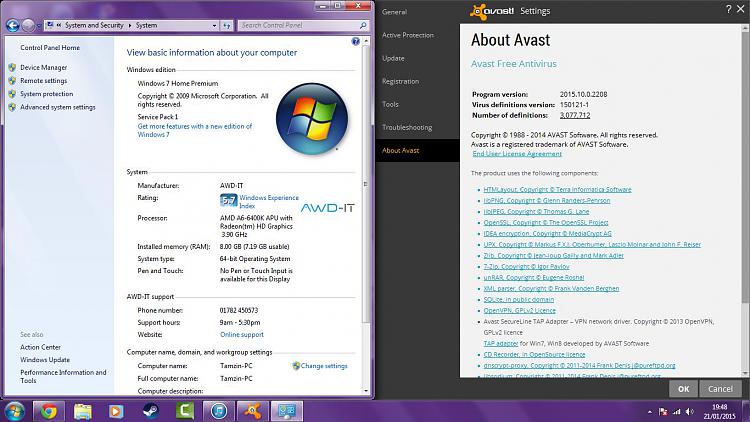Click the Action Center flag tray icon
The width and height of the screenshot is (750, 422).
pos(663,411)
